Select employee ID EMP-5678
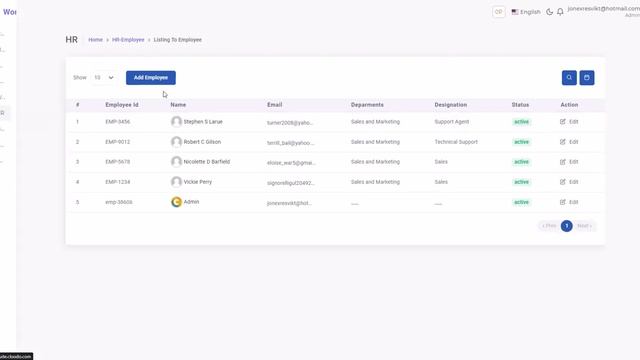Image resolution: width=640 pixels, height=360 pixels. 118,162
